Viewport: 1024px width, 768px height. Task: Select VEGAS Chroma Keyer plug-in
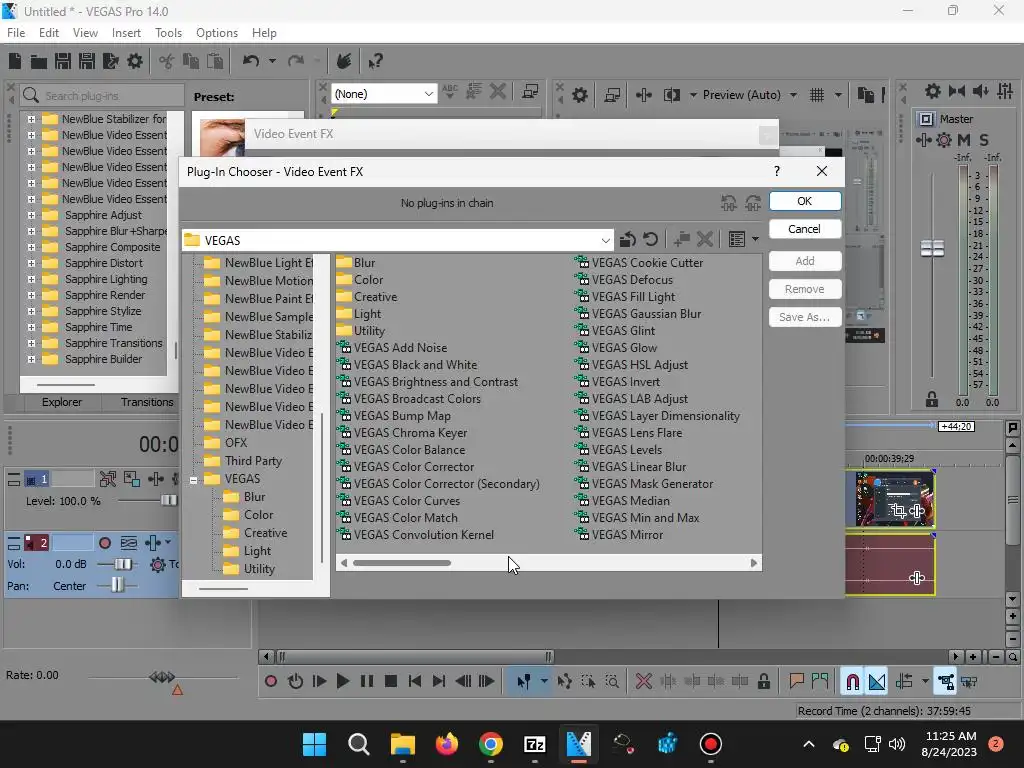click(x=403, y=433)
